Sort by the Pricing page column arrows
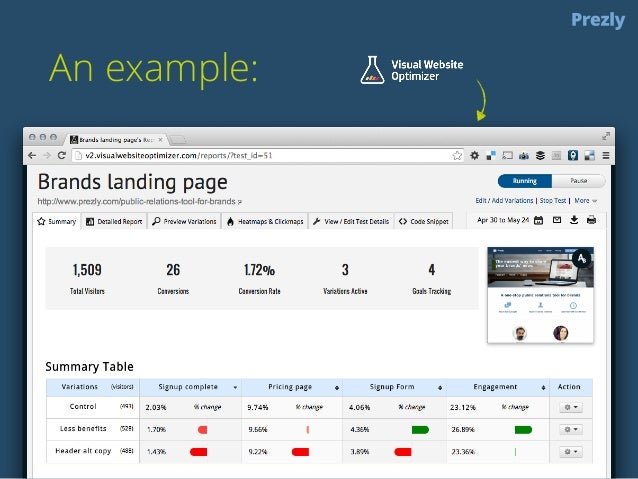 click(336, 388)
